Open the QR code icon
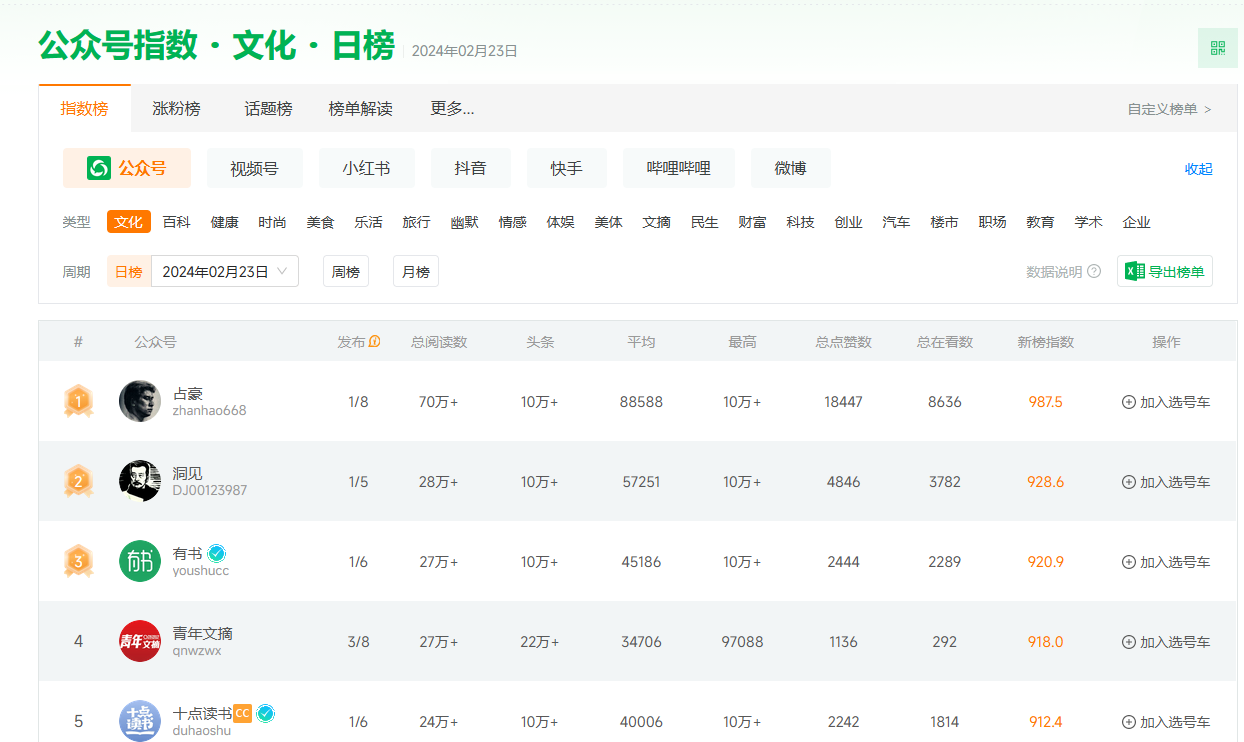The width and height of the screenshot is (1244, 742). (1217, 48)
